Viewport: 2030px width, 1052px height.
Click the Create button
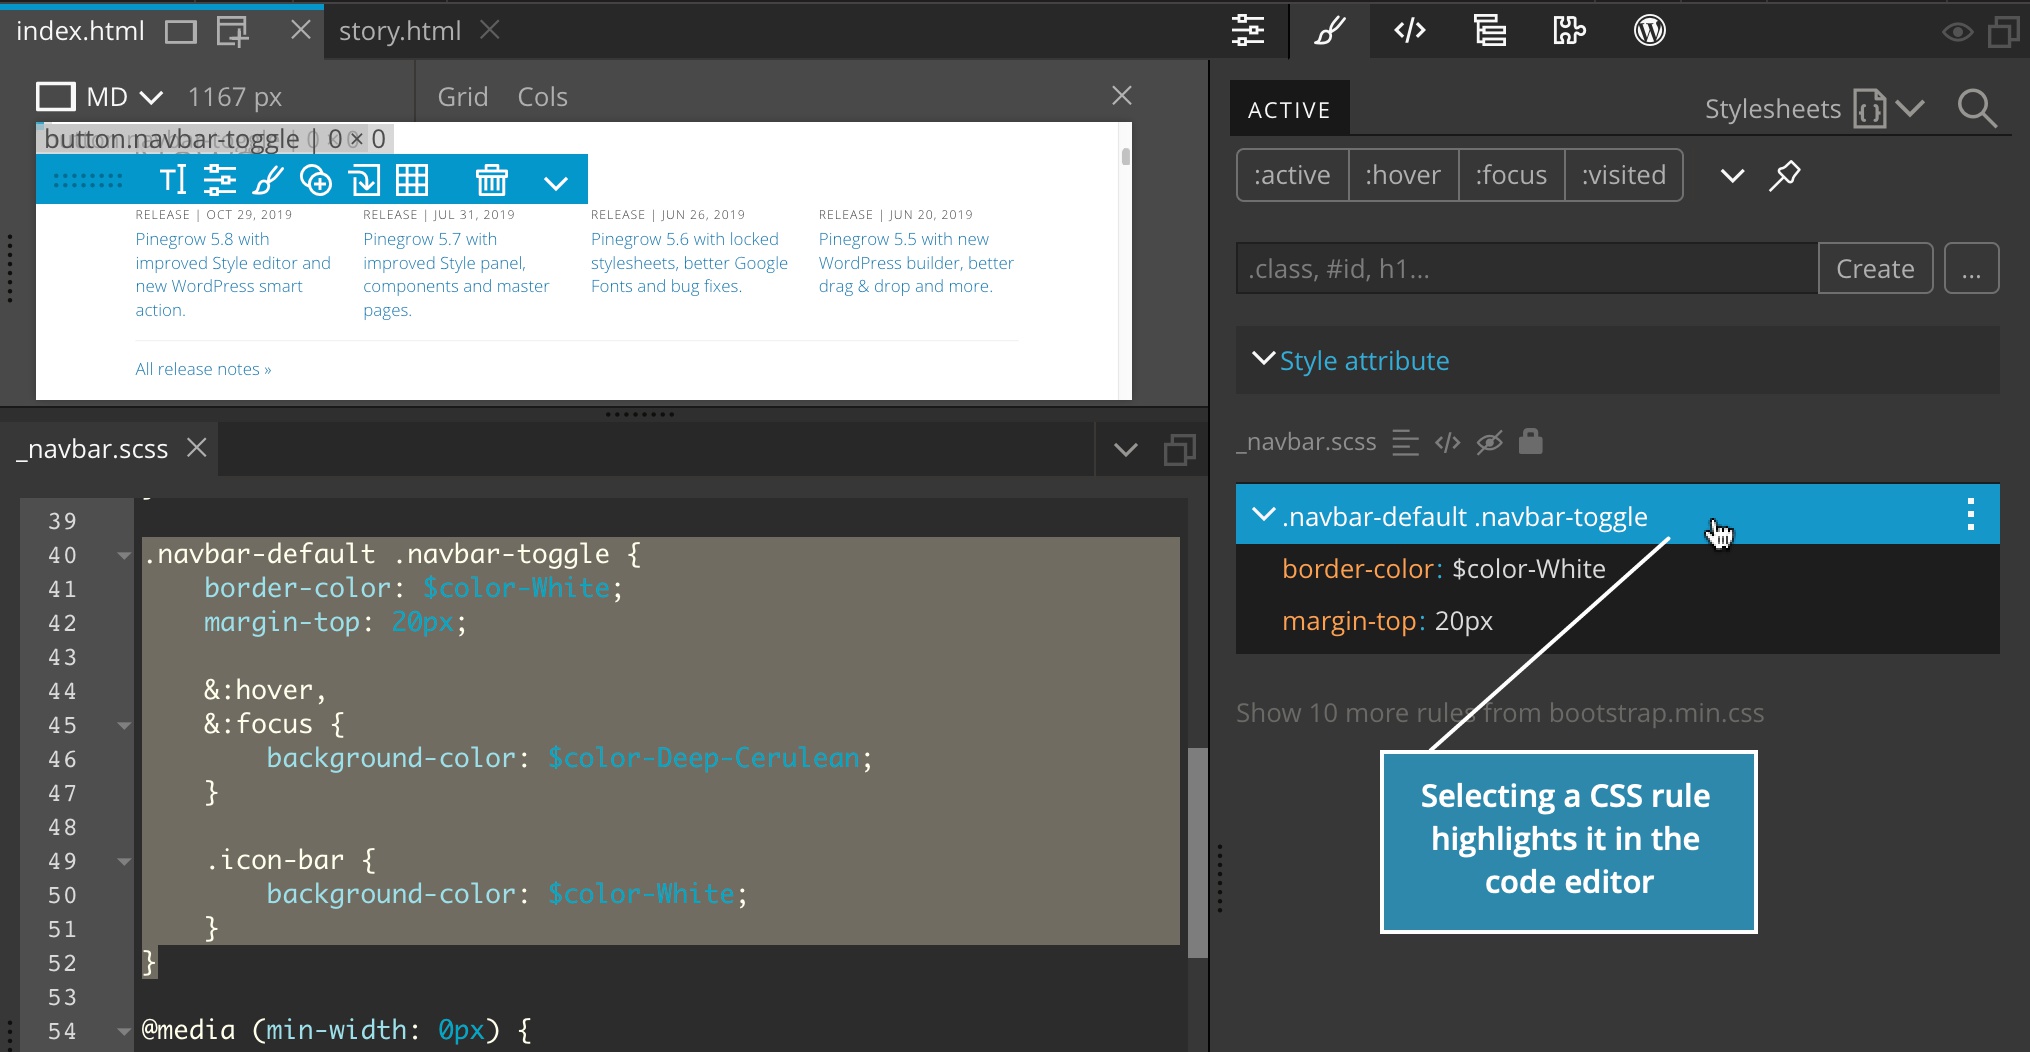(x=1875, y=268)
